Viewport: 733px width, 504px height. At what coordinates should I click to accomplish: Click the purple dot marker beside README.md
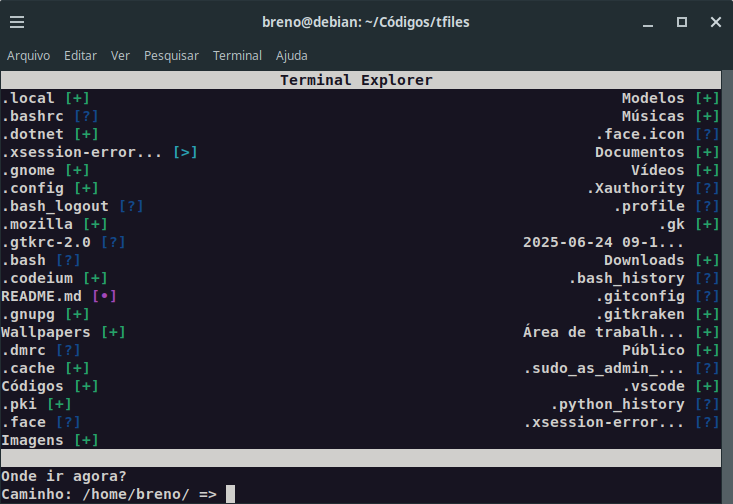[104, 296]
